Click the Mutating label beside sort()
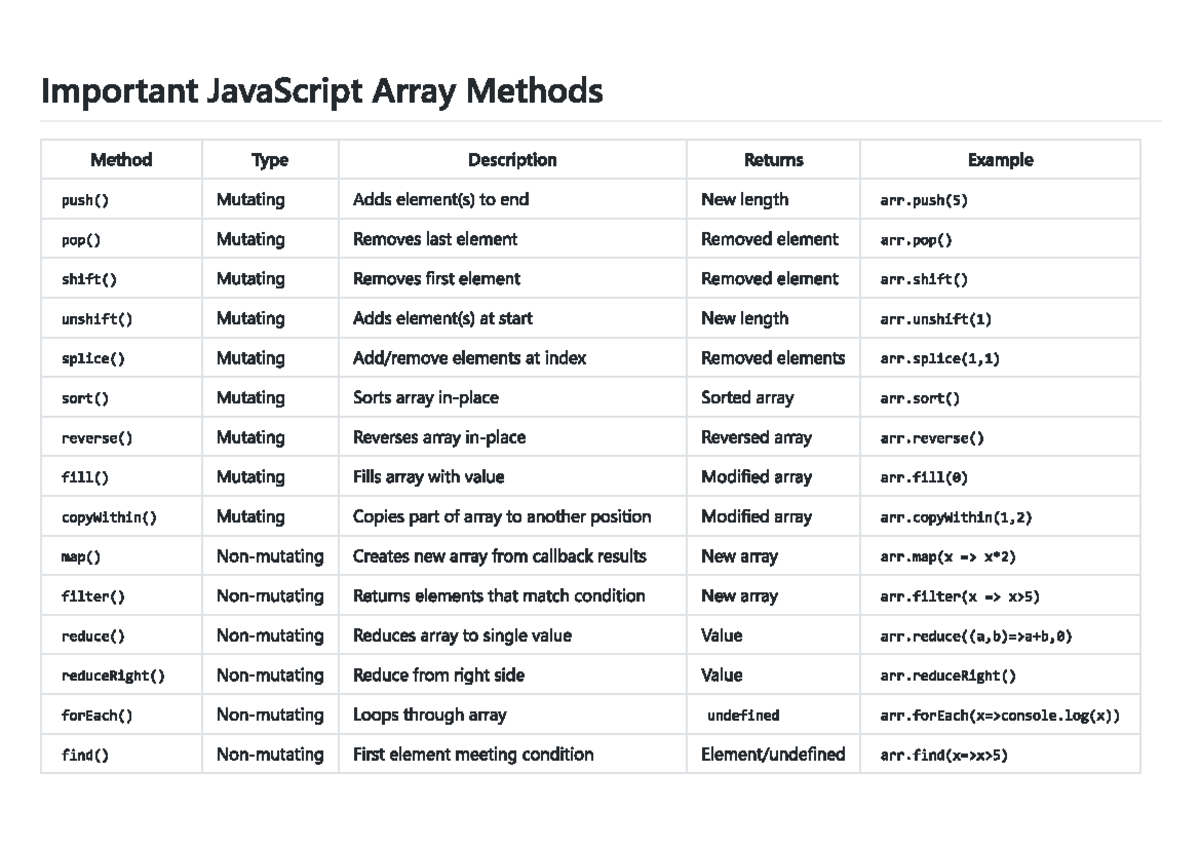This screenshot has height=849, width=1200. (x=250, y=398)
